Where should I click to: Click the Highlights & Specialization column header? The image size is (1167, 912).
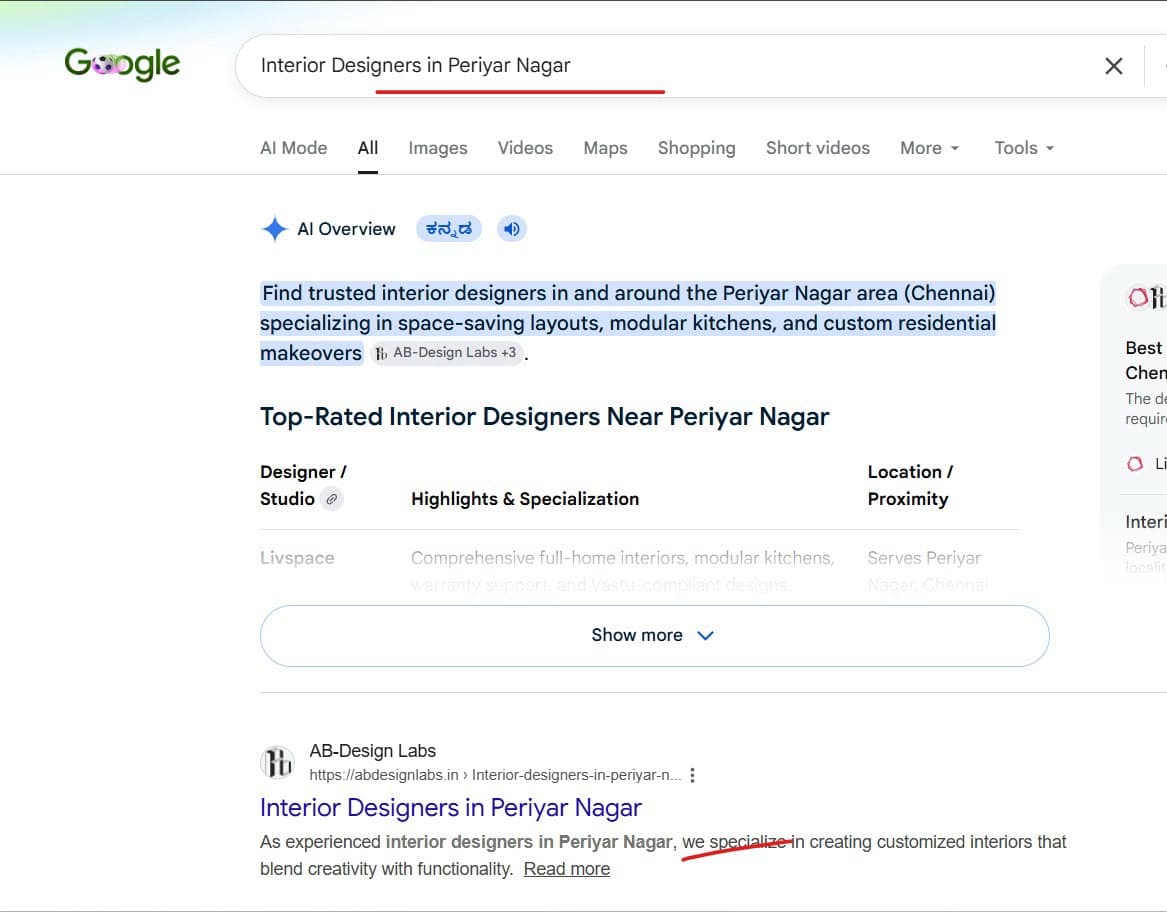pos(525,499)
